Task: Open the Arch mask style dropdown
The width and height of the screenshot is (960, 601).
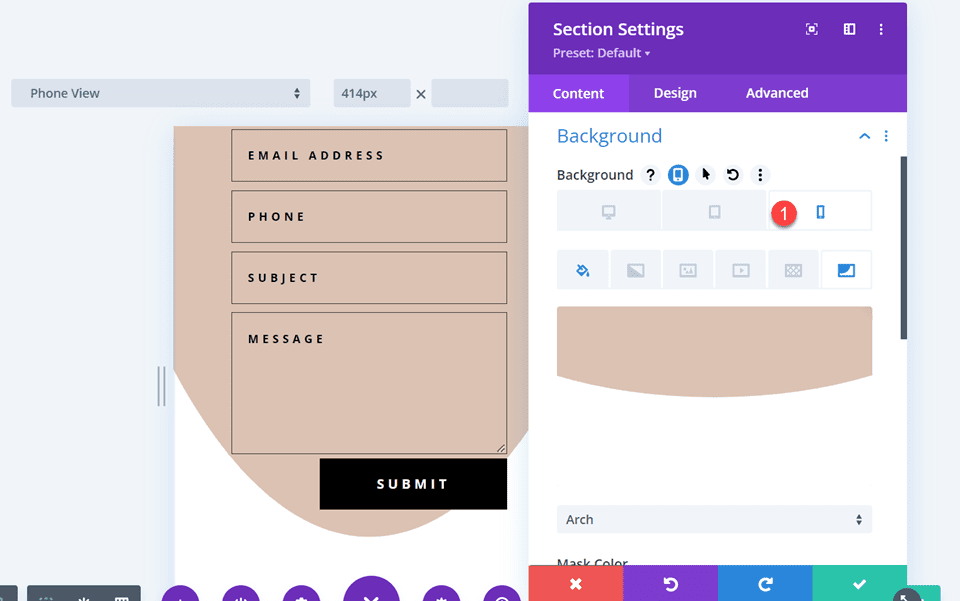Action: (714, 519)
